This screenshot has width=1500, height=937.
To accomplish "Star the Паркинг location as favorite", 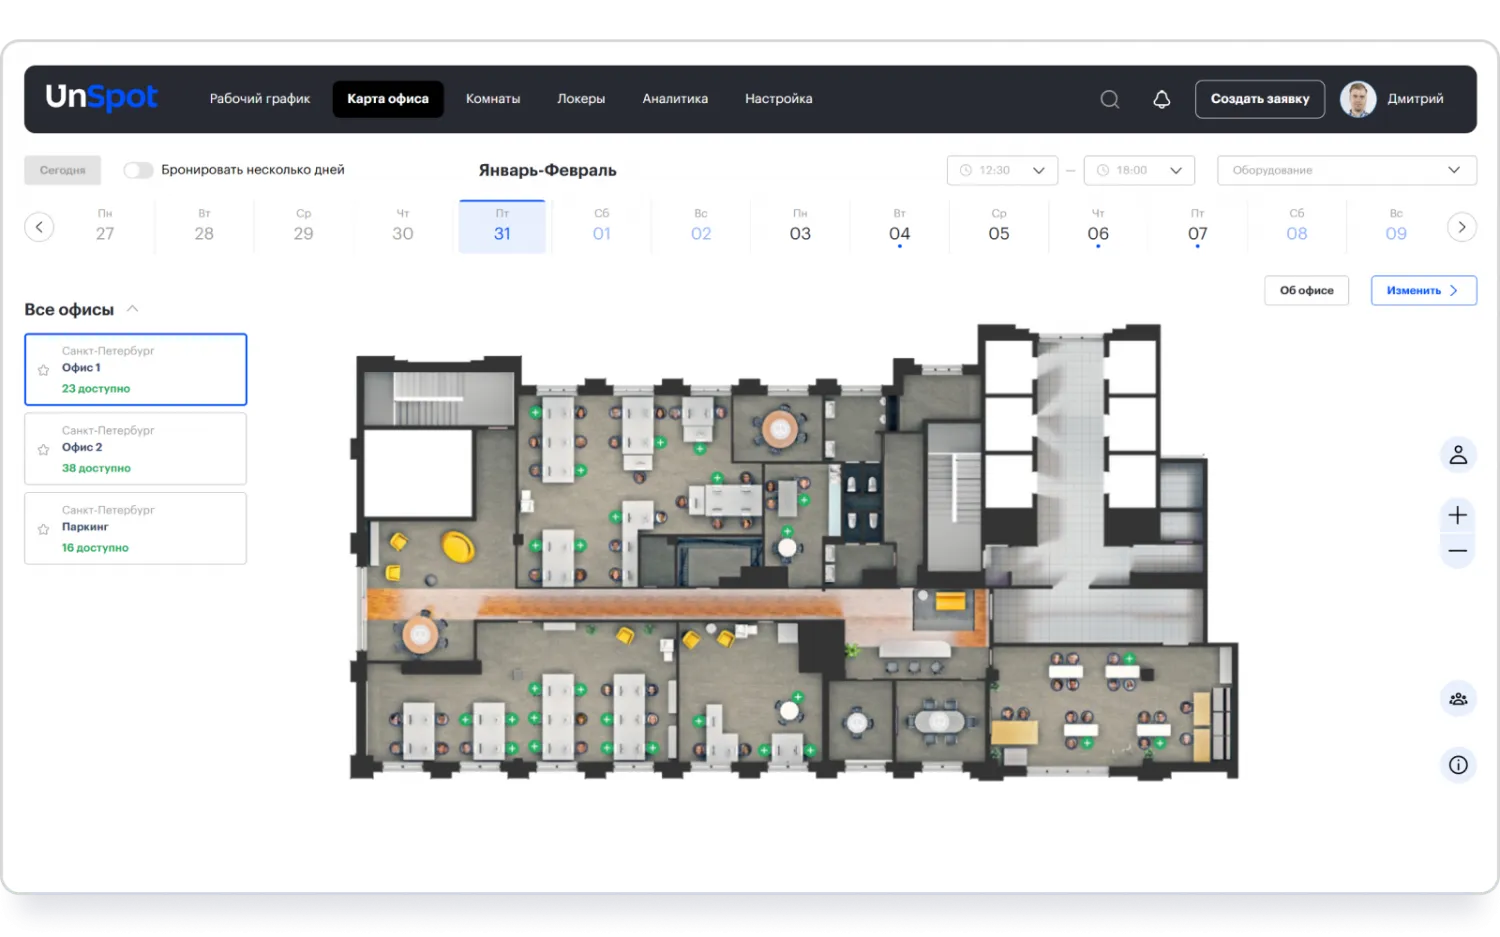I will 43,529.
